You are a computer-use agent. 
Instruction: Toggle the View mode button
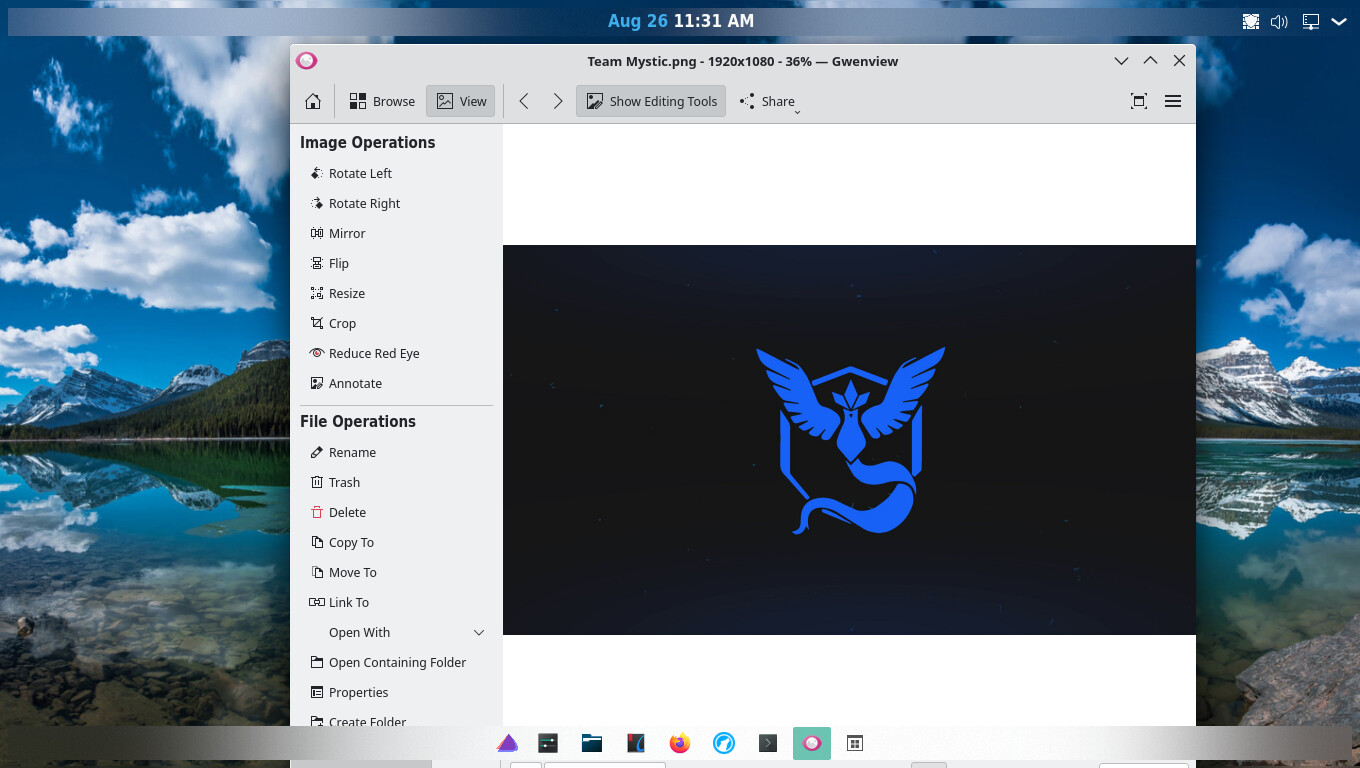click(x=461, y=101)
